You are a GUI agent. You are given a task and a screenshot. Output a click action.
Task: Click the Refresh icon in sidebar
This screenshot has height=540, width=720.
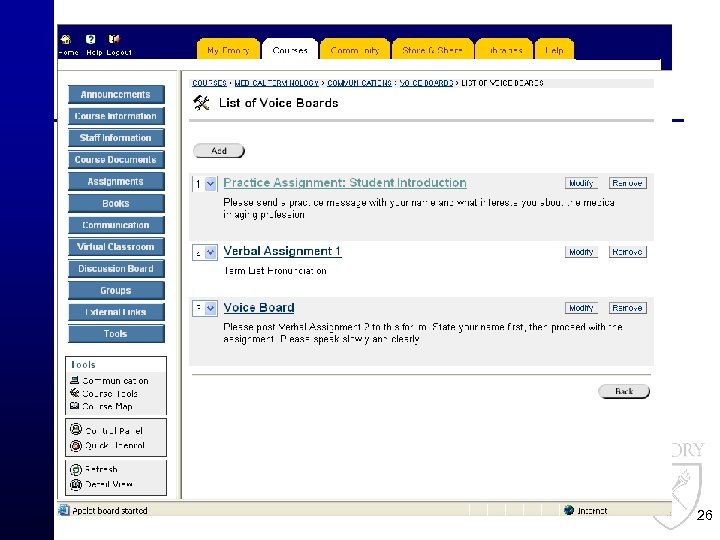pos(76,470)
